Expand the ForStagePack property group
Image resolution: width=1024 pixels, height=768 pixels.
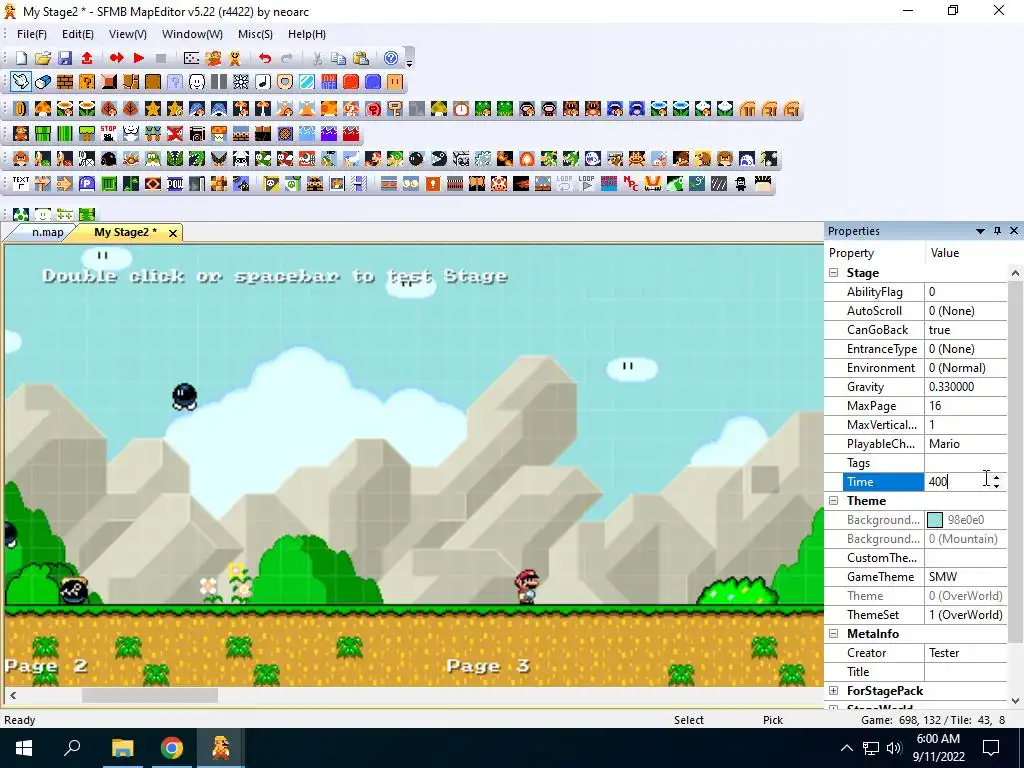click(x=834, y=691)
